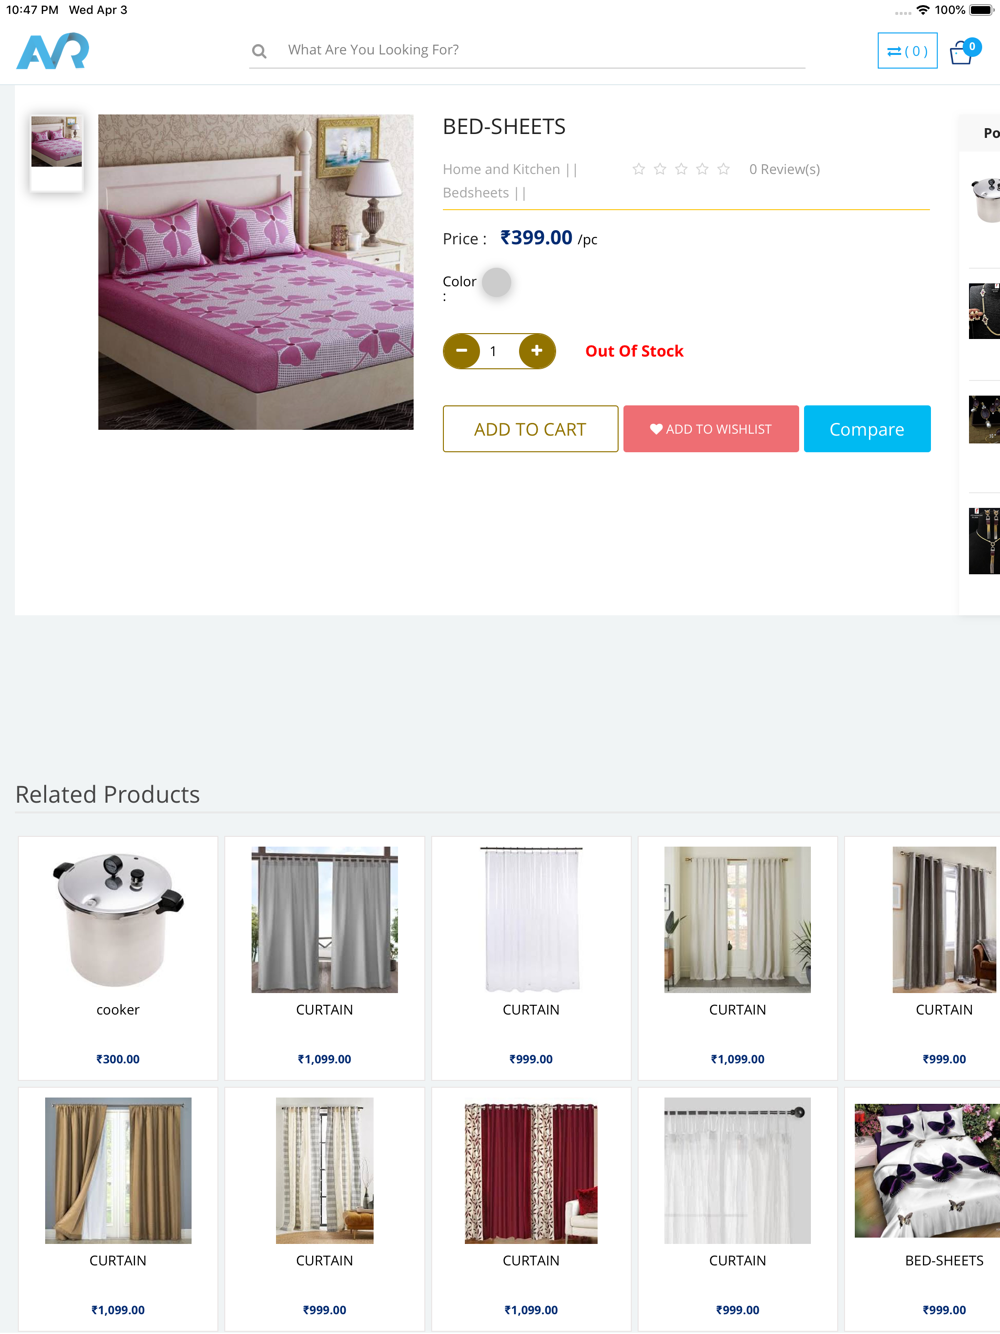Select the grey color swatch
1000x1334 pixels.
tap(496, 282)
